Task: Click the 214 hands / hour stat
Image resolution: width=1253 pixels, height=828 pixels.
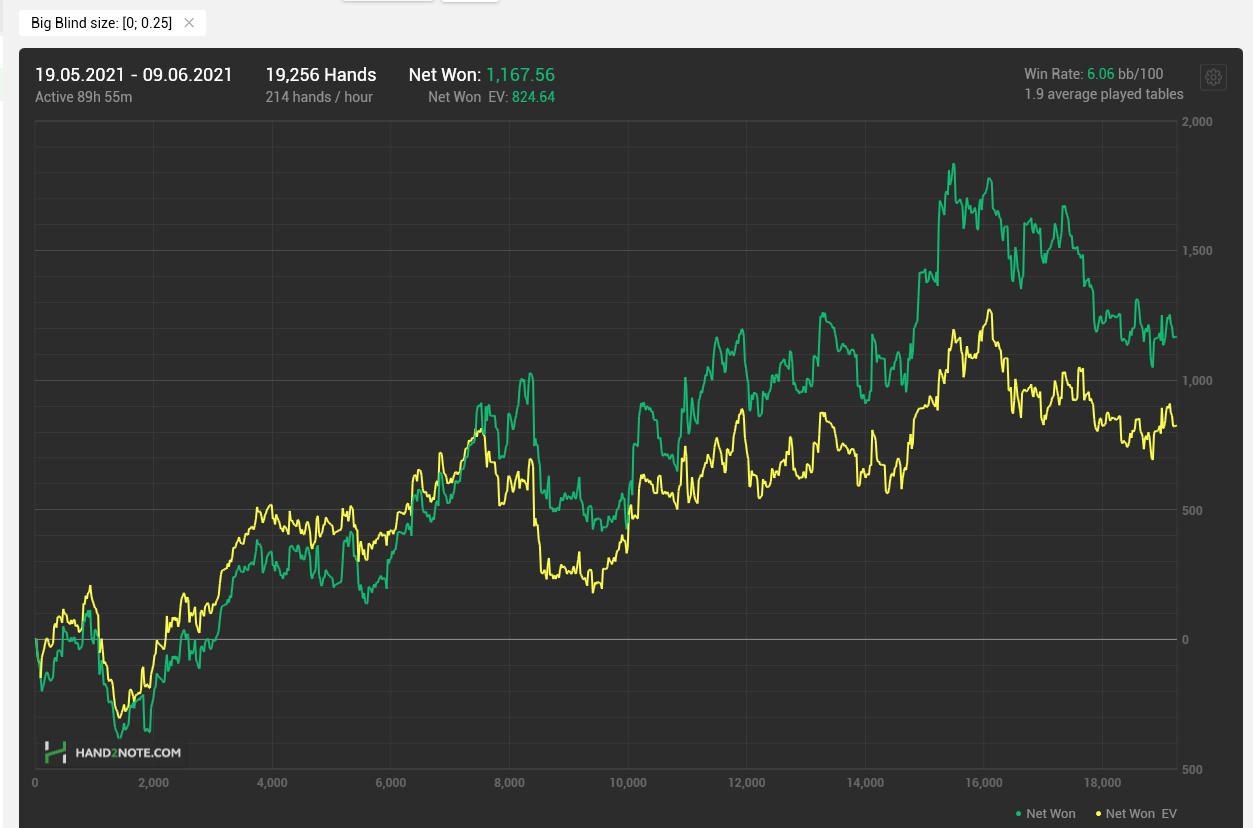Action: click(318, 97)
